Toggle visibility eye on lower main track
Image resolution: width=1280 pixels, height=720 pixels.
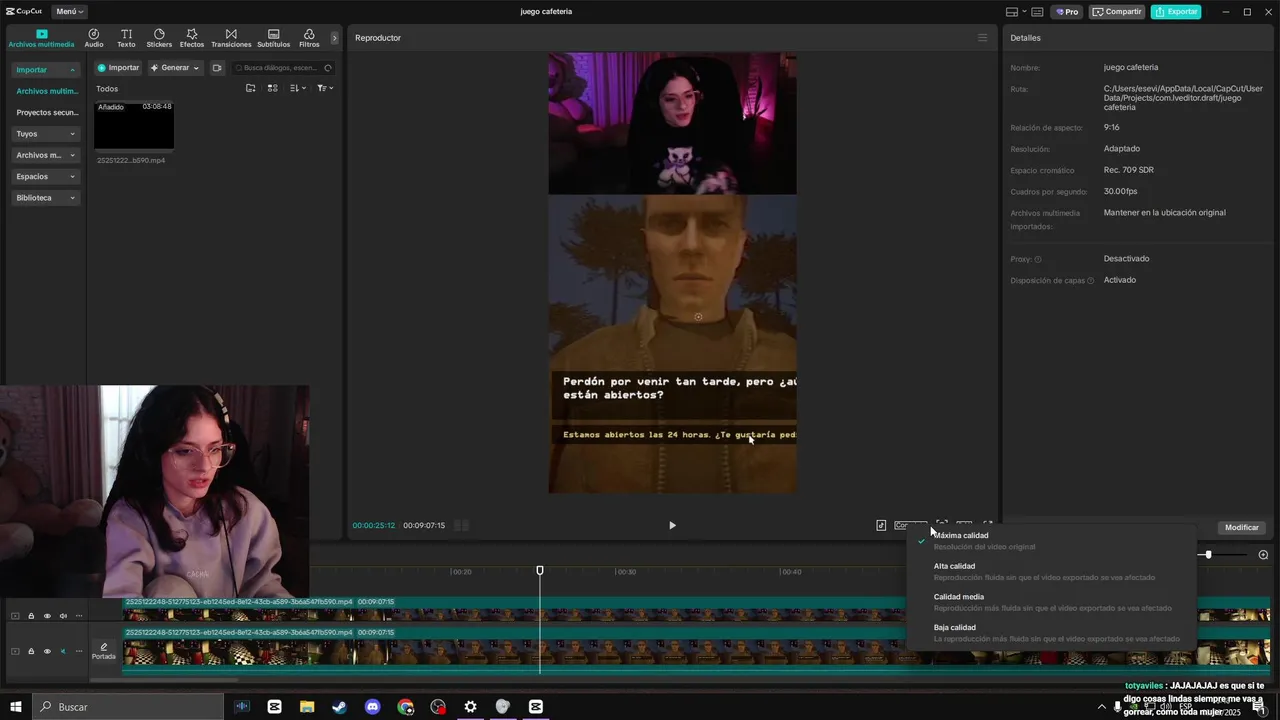(x=47, y=651)
